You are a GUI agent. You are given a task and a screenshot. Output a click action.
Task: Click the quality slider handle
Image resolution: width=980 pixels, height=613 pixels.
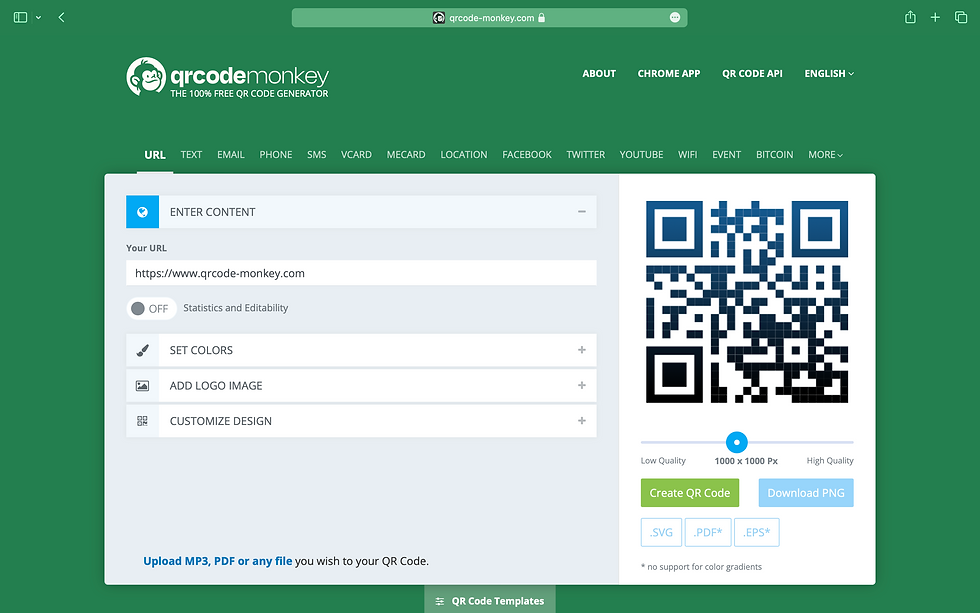(737, 442)
